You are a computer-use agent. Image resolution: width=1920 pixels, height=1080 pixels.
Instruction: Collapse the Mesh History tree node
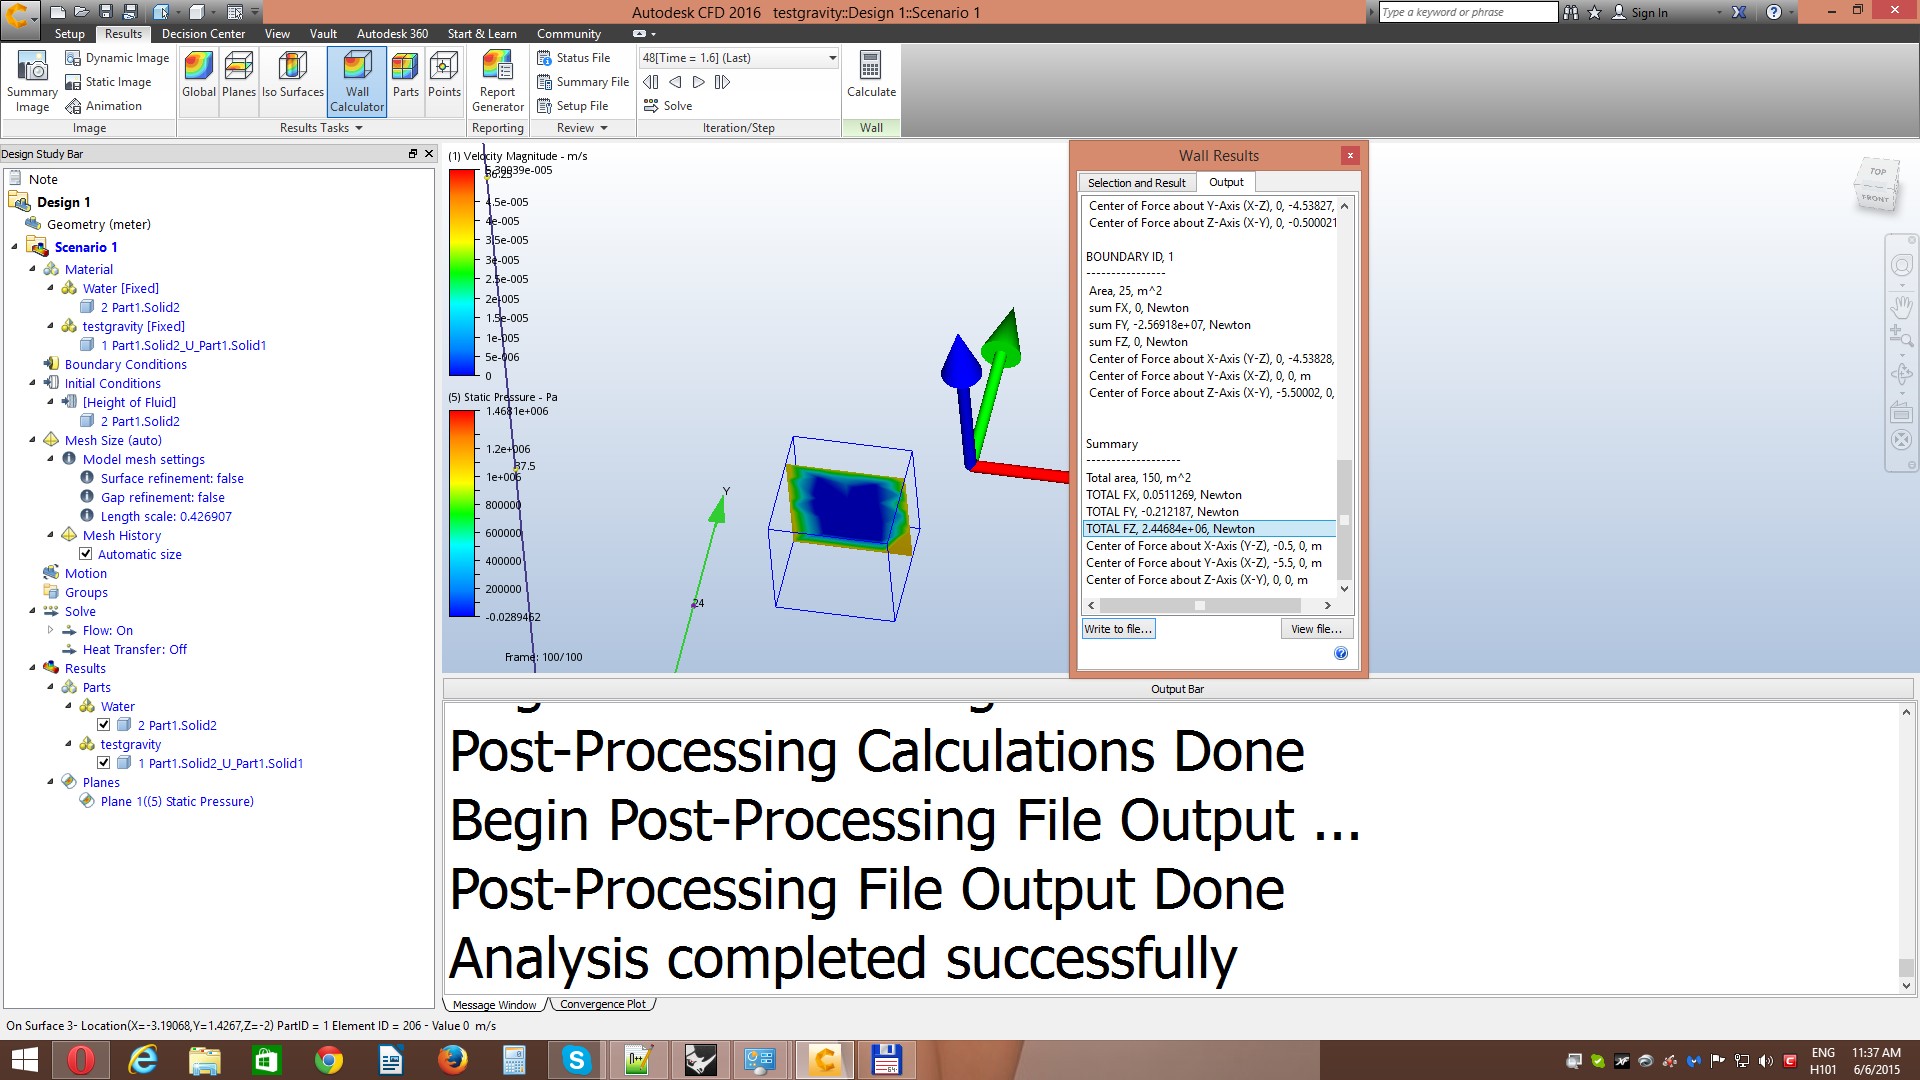[x=51, y=535]
